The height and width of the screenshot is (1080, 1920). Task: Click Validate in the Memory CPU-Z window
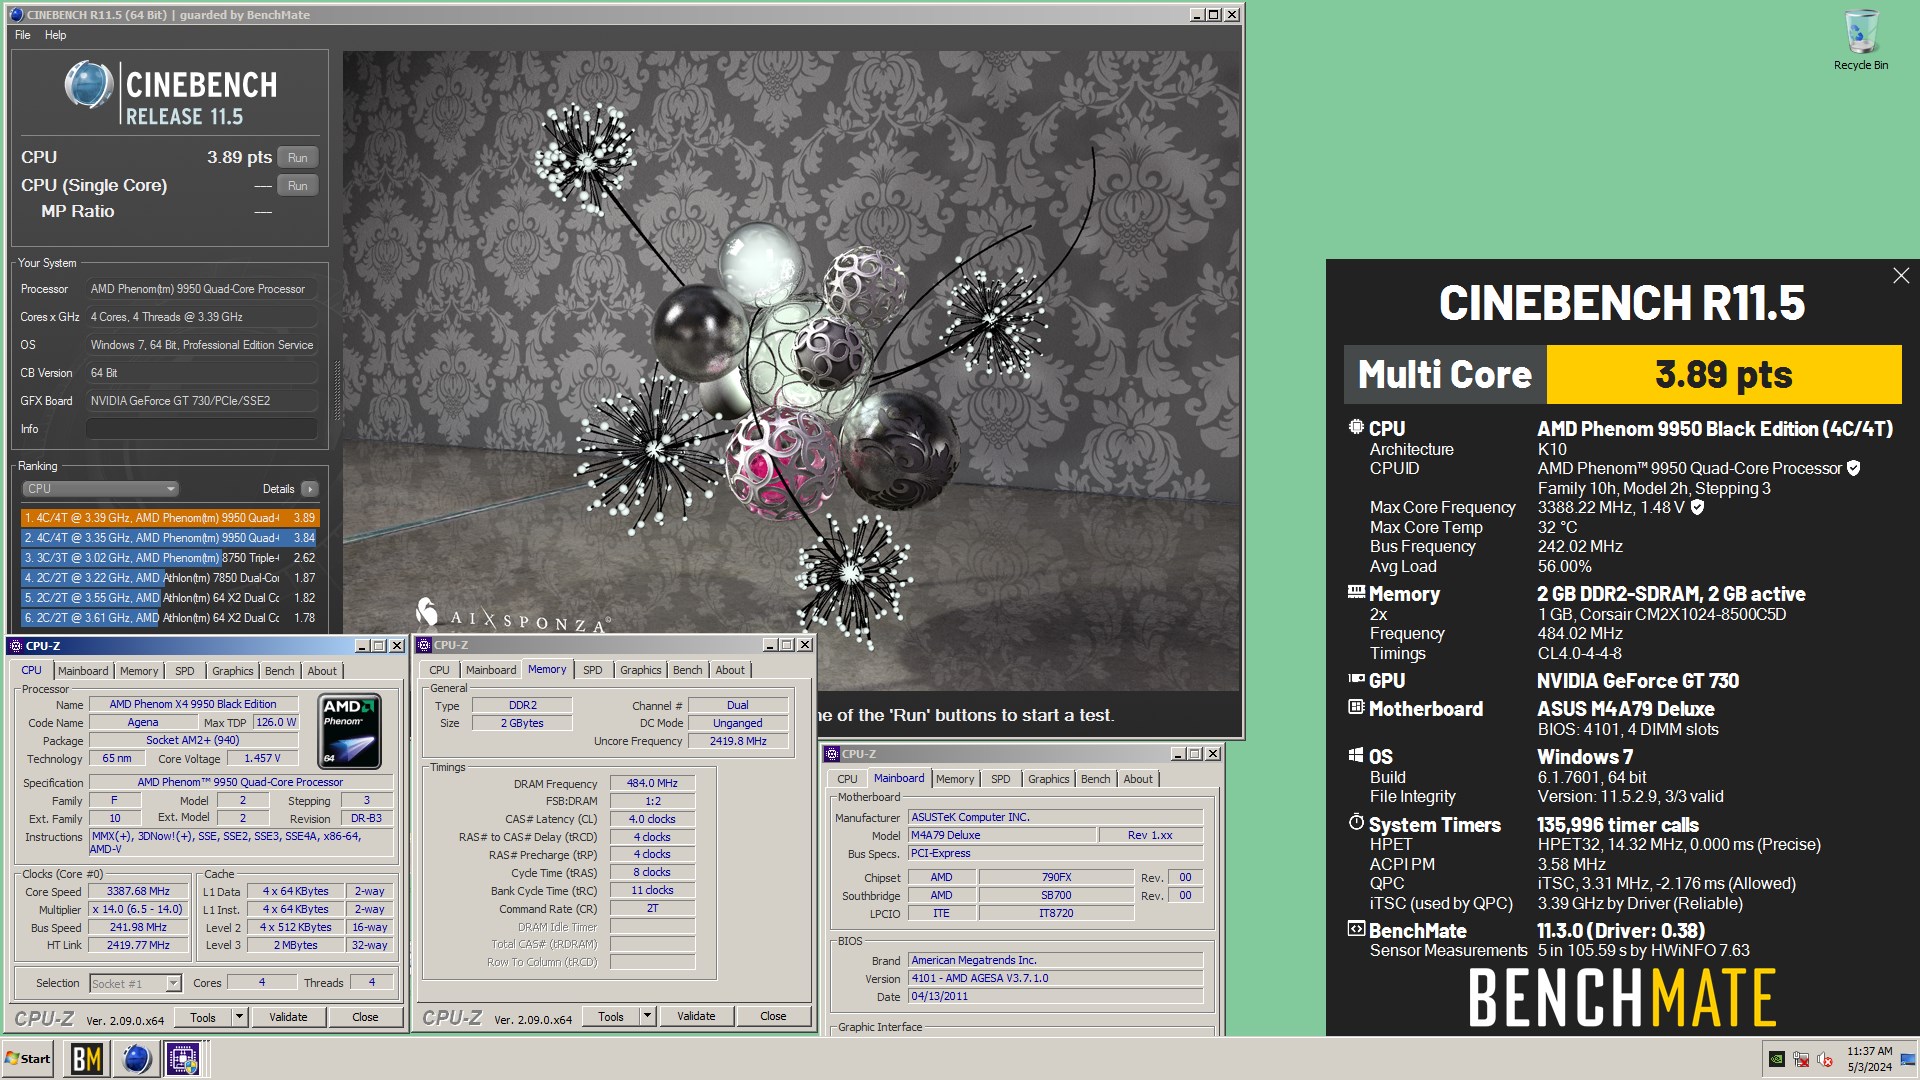[x=696, y=1016]
